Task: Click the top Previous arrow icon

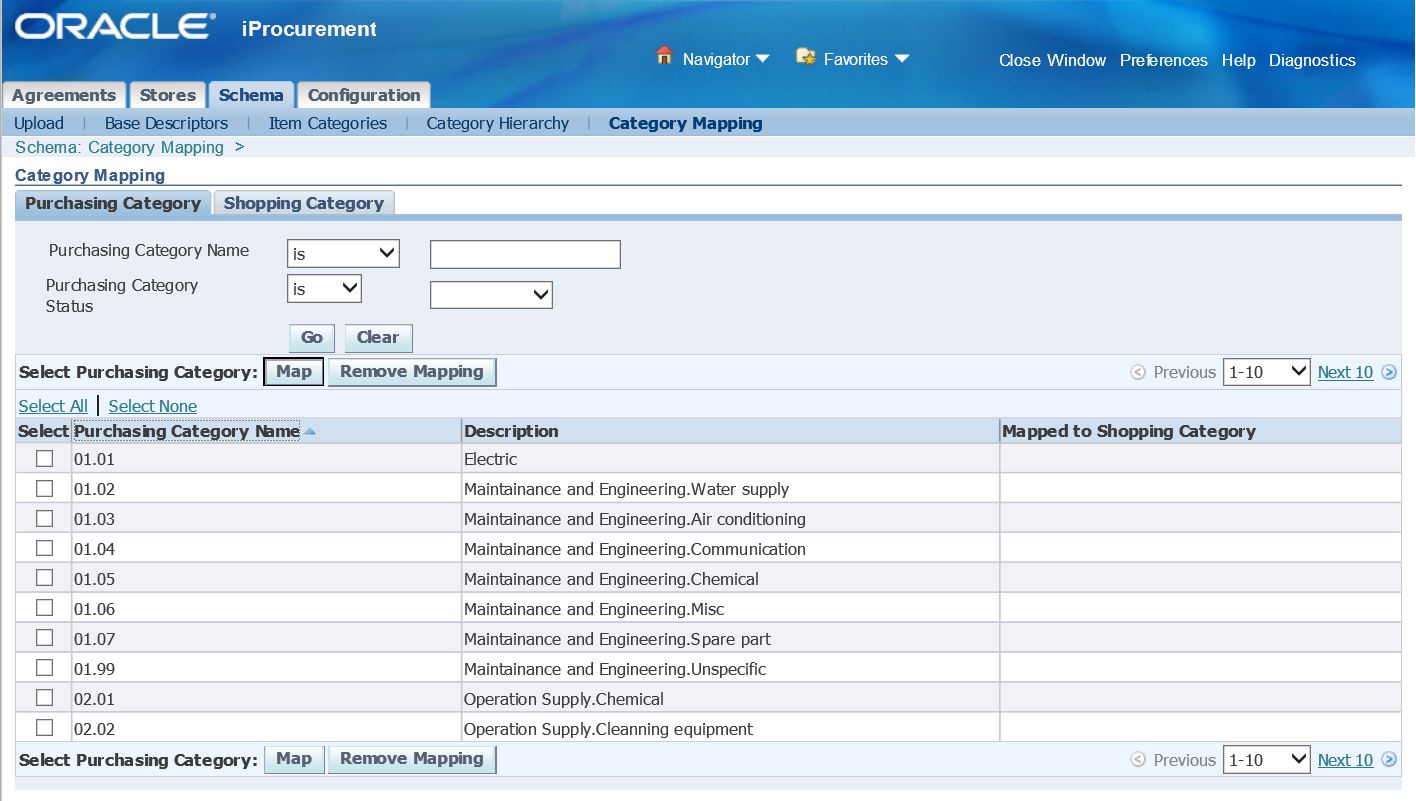Action: pos(1138,372)
